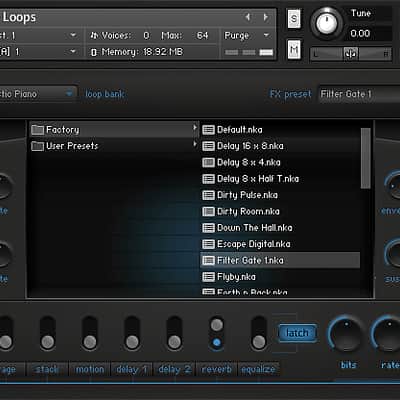Open the reverb tab
The height and width of the screenshot is (400, 400).
tap(216, 369)
